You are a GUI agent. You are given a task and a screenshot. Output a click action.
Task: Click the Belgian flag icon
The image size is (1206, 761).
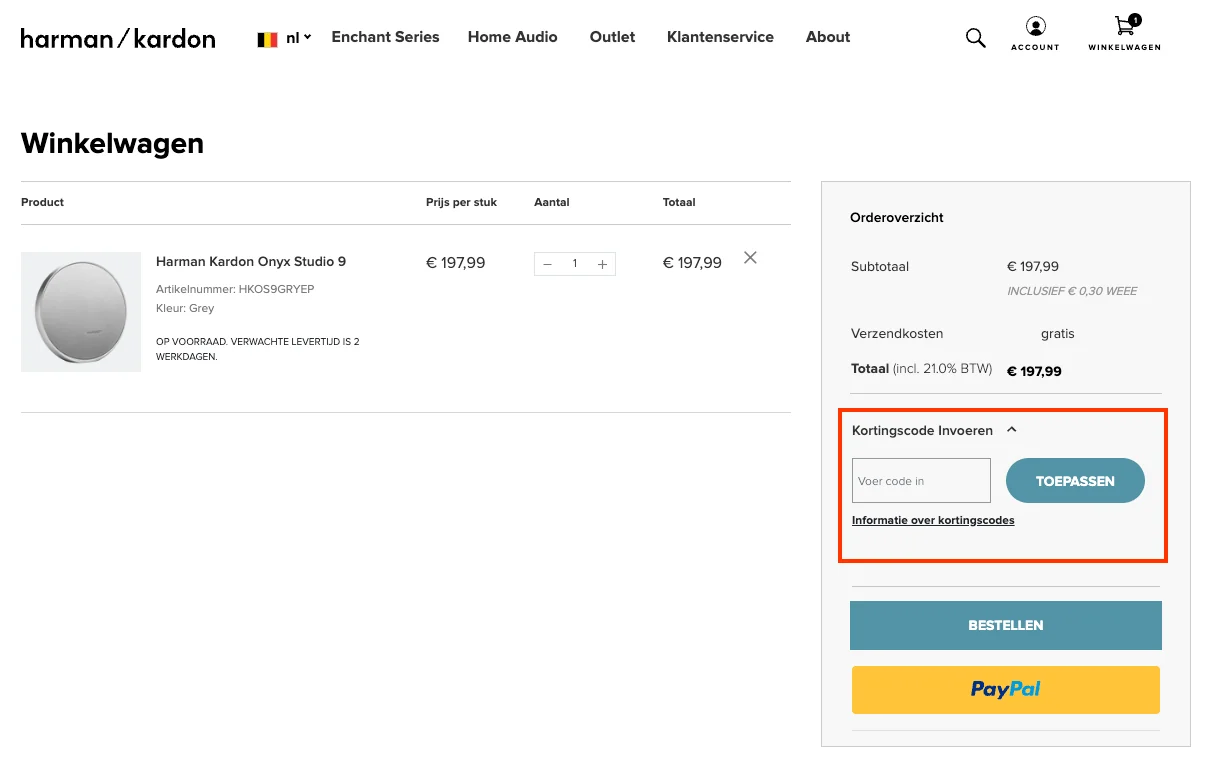click(265, 37)
